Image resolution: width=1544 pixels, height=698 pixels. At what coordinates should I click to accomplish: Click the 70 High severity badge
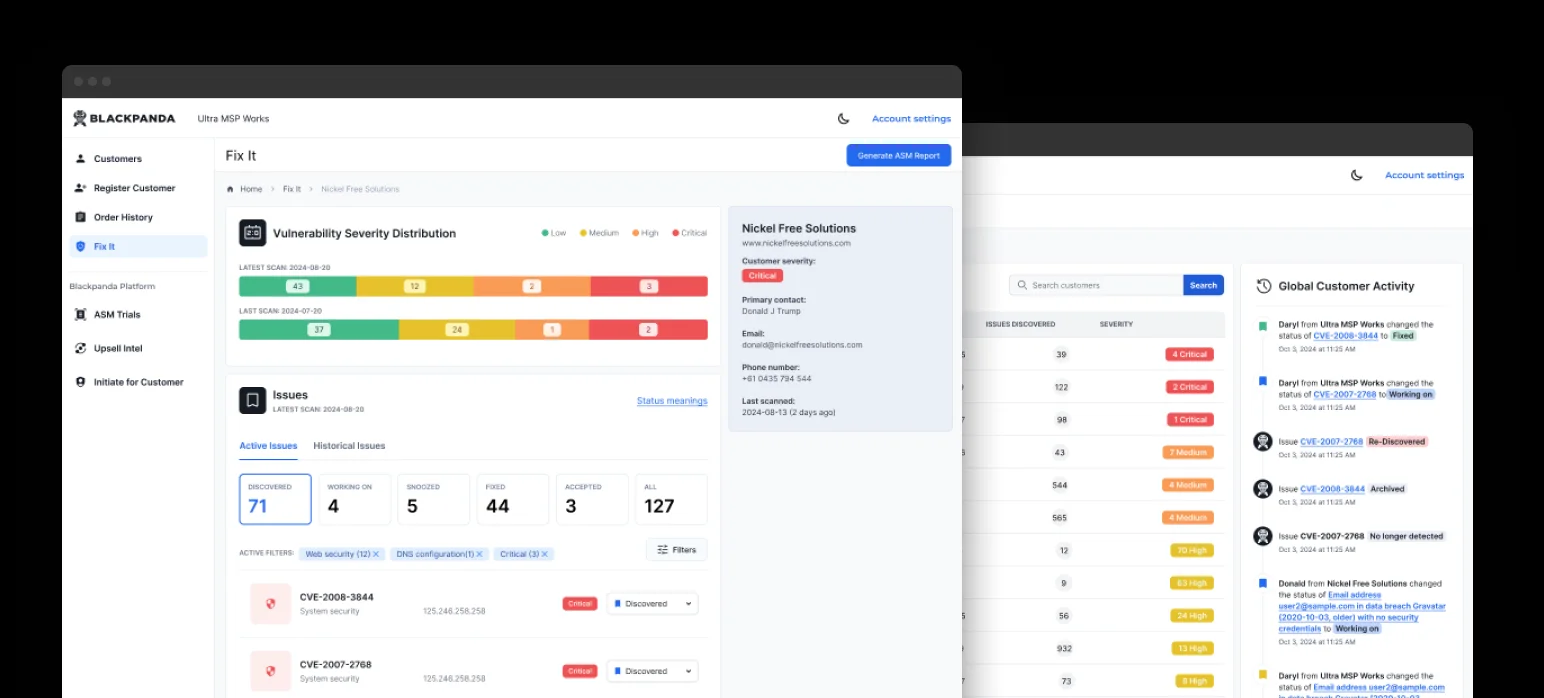[1191, 550]
